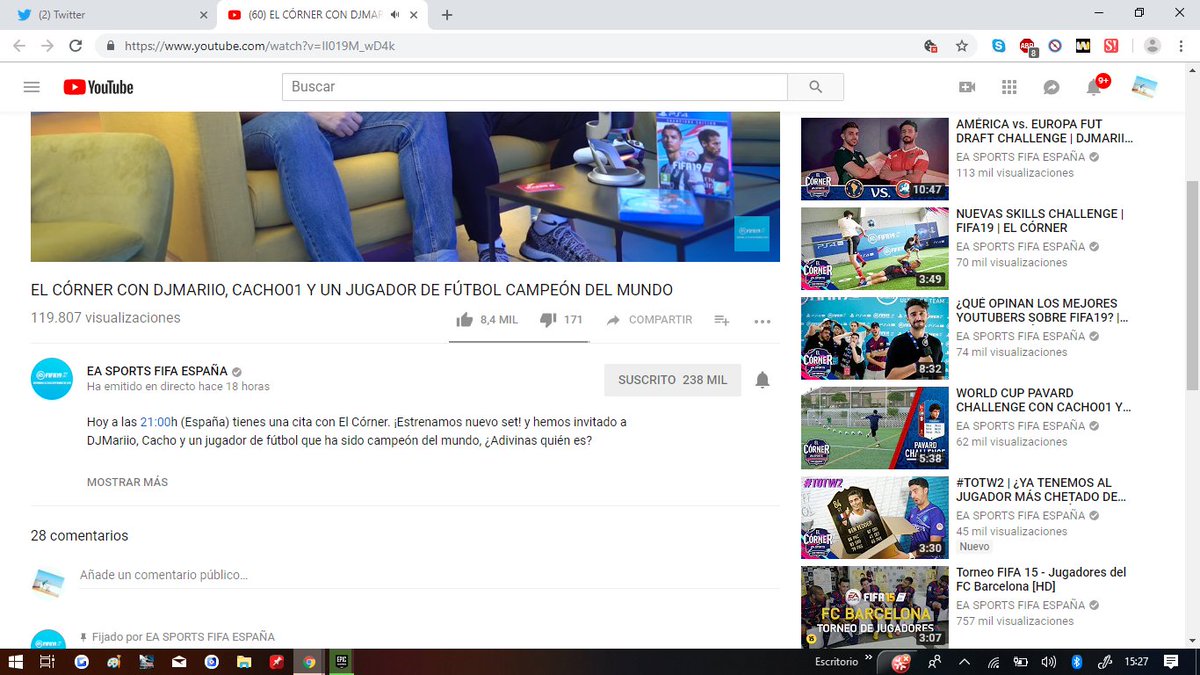Click the add to playlist icon
Viewport: 1200px width, 675px height.
(721, 320)
